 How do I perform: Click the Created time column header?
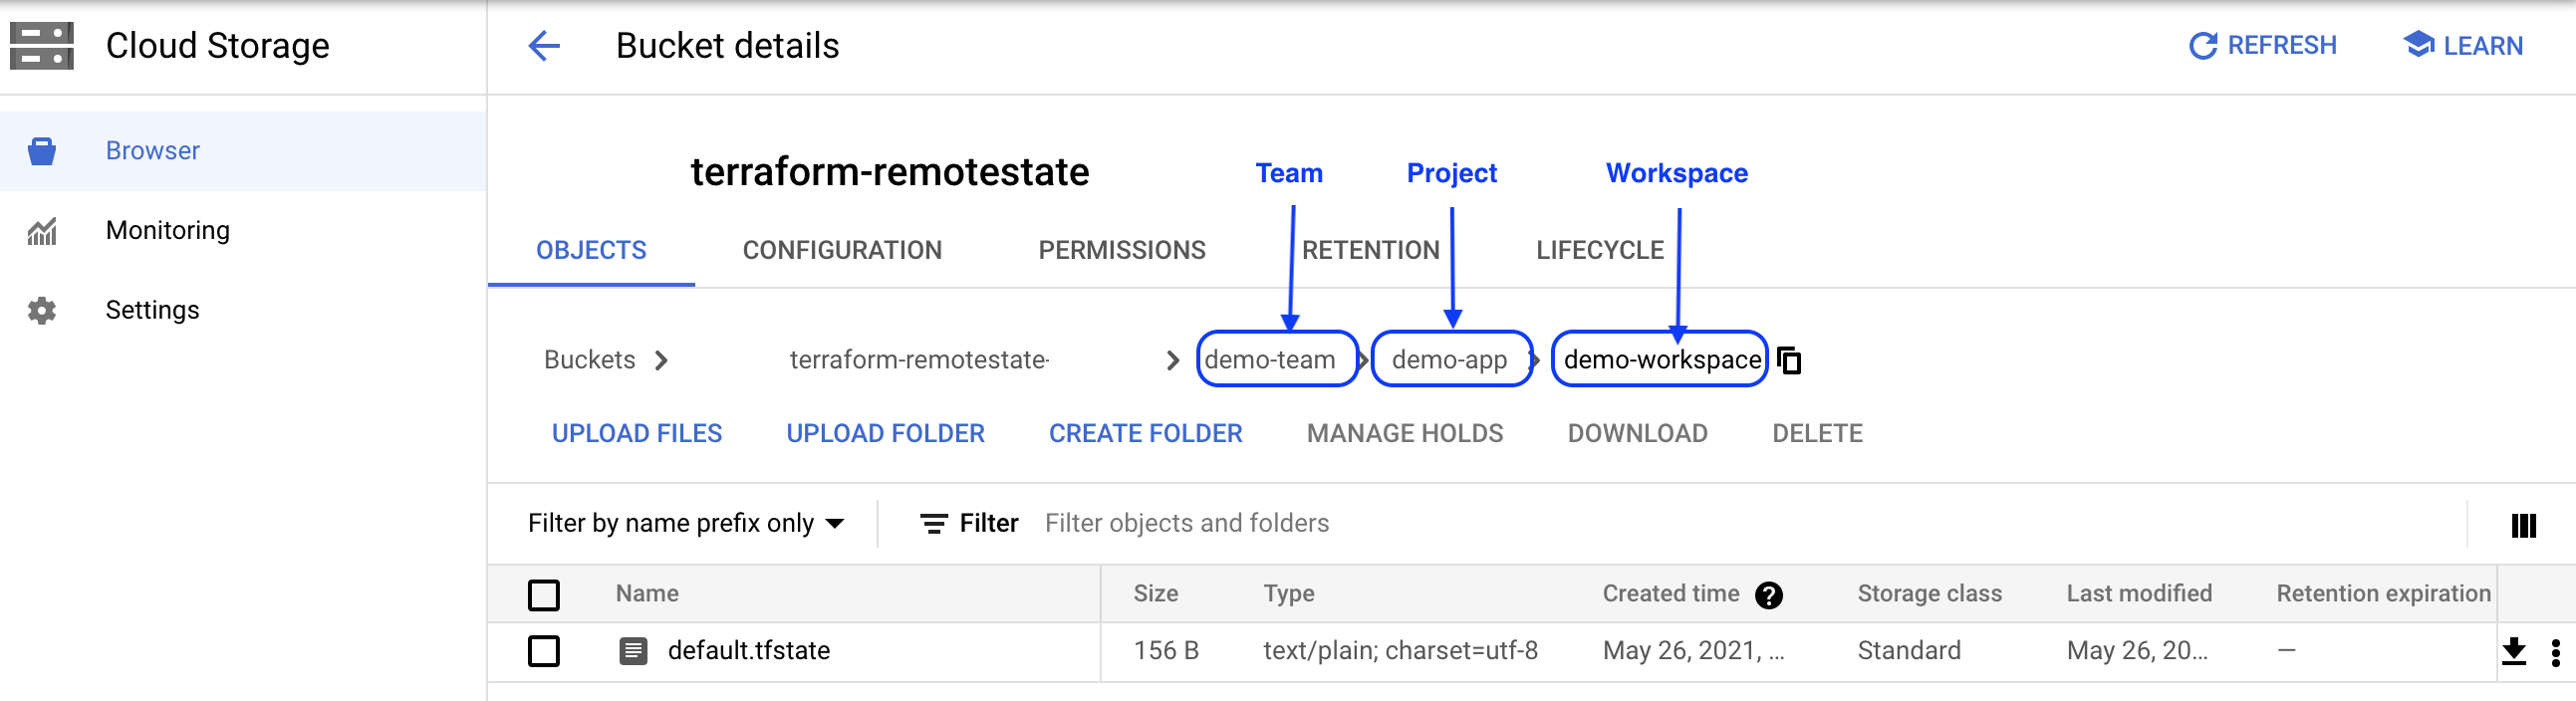click(1671, 594)
